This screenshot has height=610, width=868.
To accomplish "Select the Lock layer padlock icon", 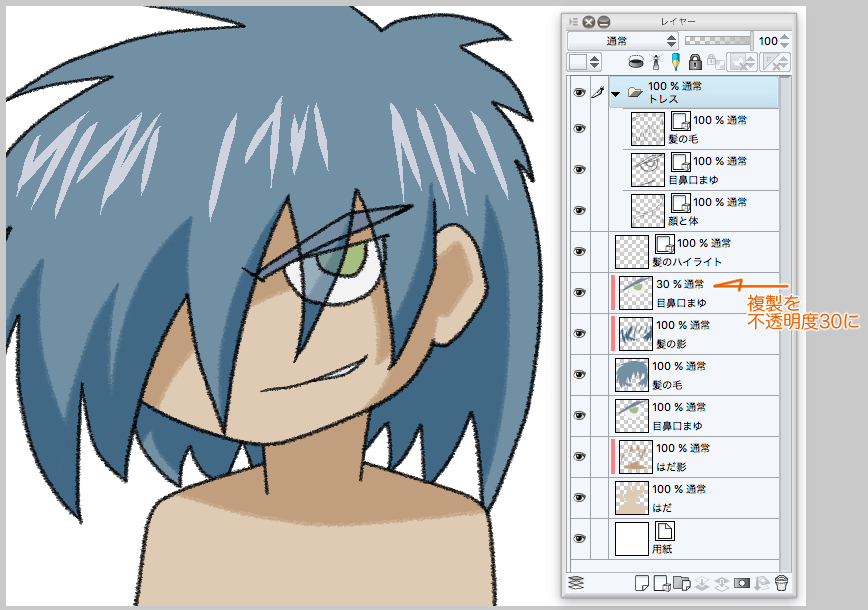I will [696, 61].
